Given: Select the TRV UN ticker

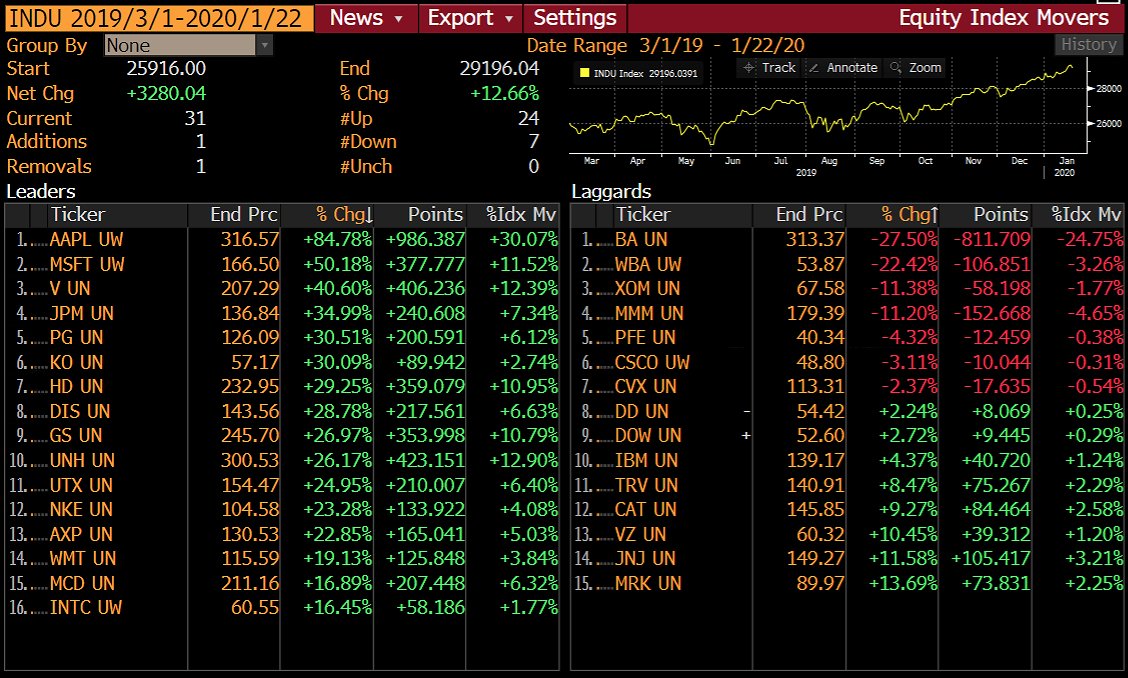Looking at the screenshot, I should tap(647, 485).
